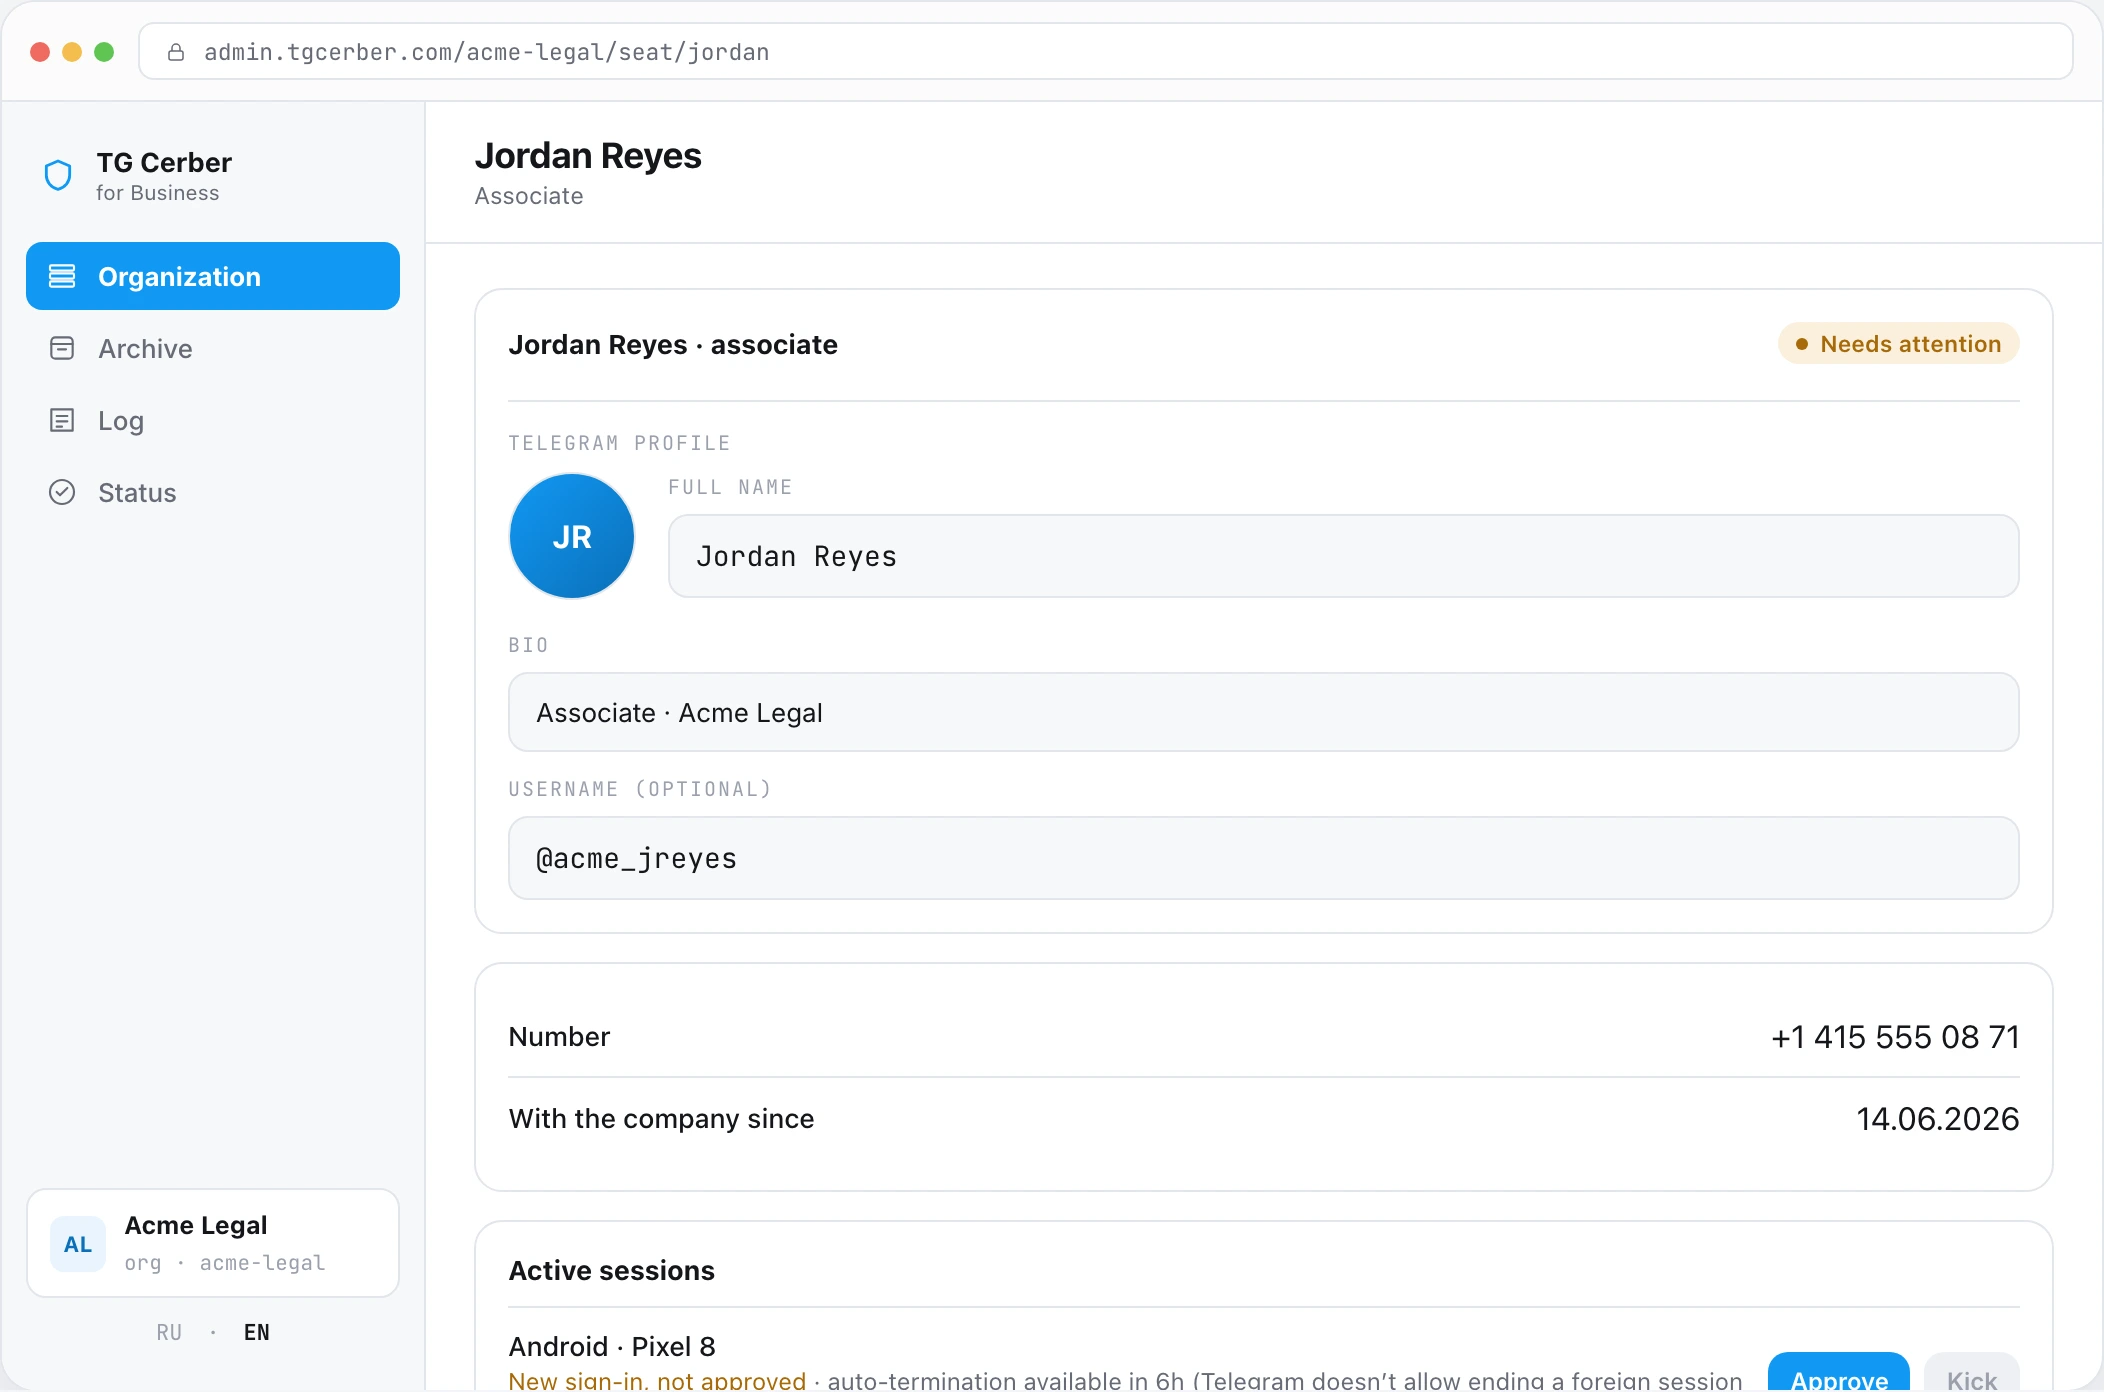
Task: Click the 'FULL NAME' field label
Action: point(730,487)
